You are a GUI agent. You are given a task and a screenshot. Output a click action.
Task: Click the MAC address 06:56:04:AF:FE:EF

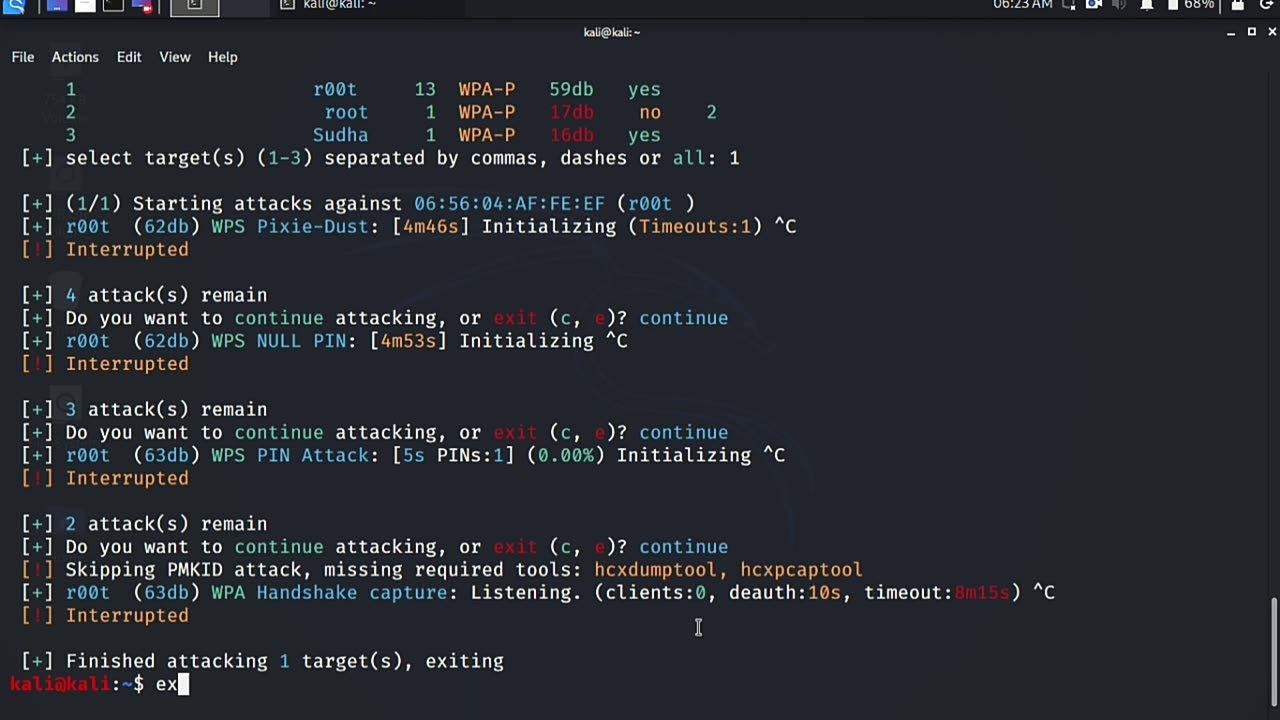(509, 203)
